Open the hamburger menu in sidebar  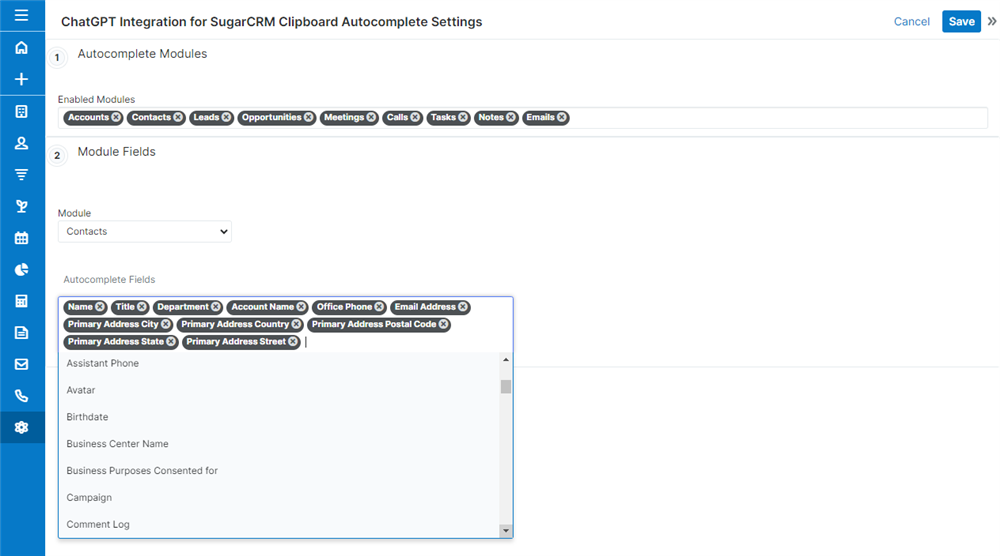coord(21,16)
